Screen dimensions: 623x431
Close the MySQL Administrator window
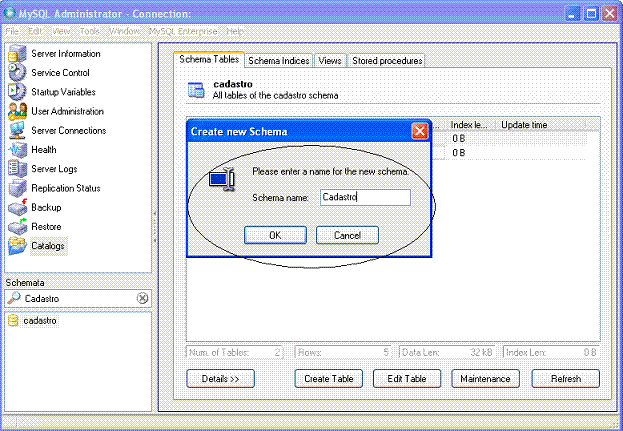click(609, 14)
